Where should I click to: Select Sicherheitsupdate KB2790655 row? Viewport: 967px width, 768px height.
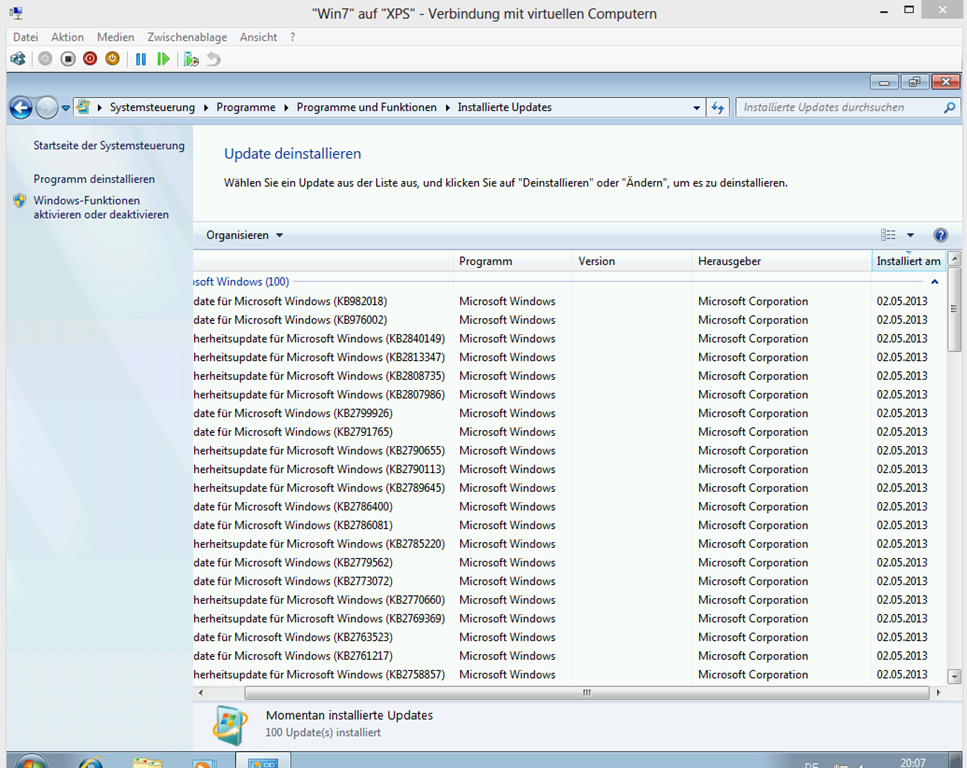coord(569,450)
